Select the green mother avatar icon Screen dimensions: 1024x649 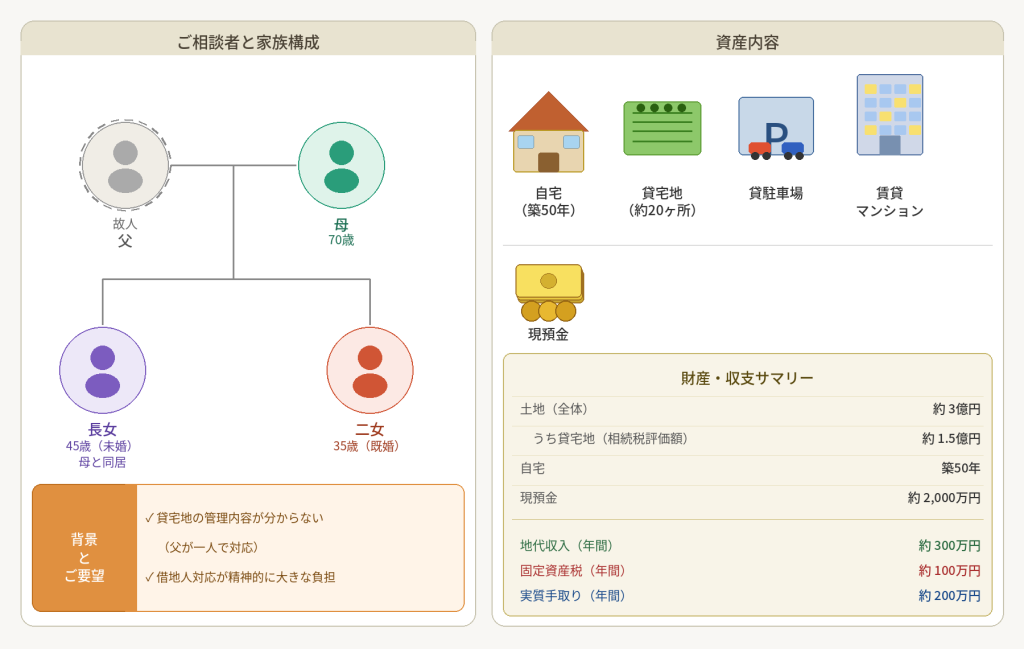(x=341, y=166)
